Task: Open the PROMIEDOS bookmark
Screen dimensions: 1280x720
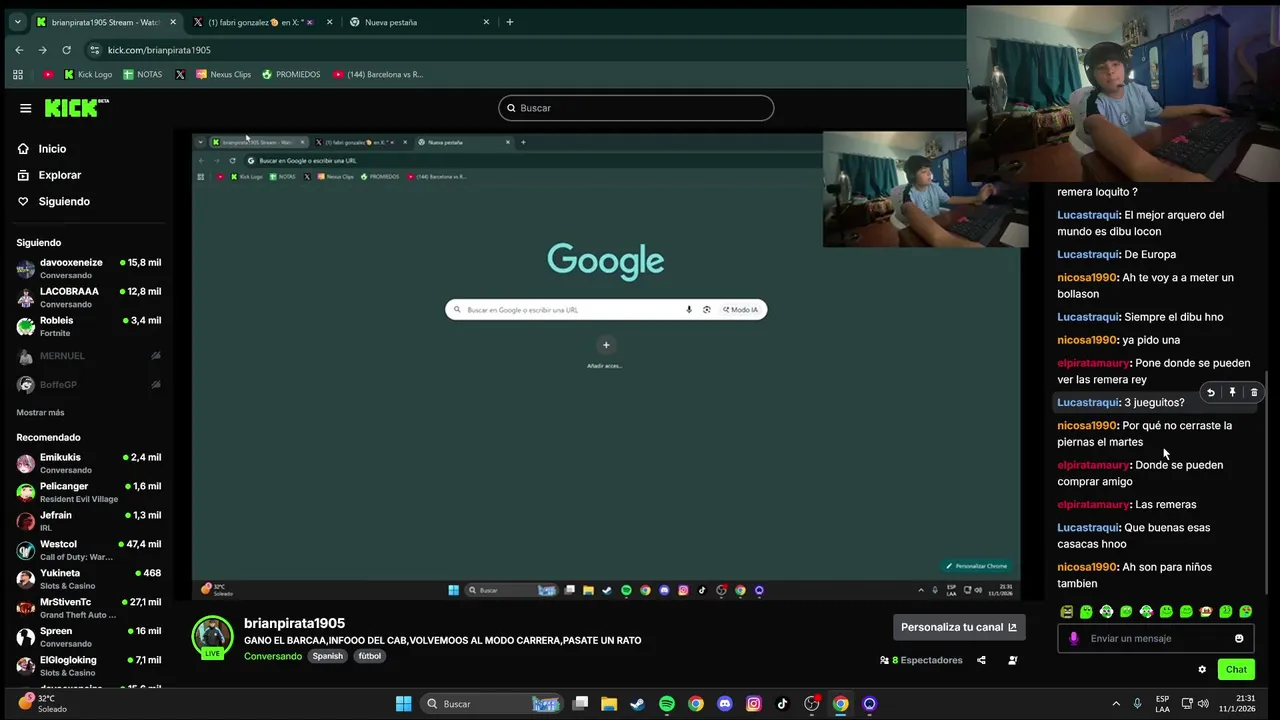Action: pyautogui.click(x=291, y=74)
